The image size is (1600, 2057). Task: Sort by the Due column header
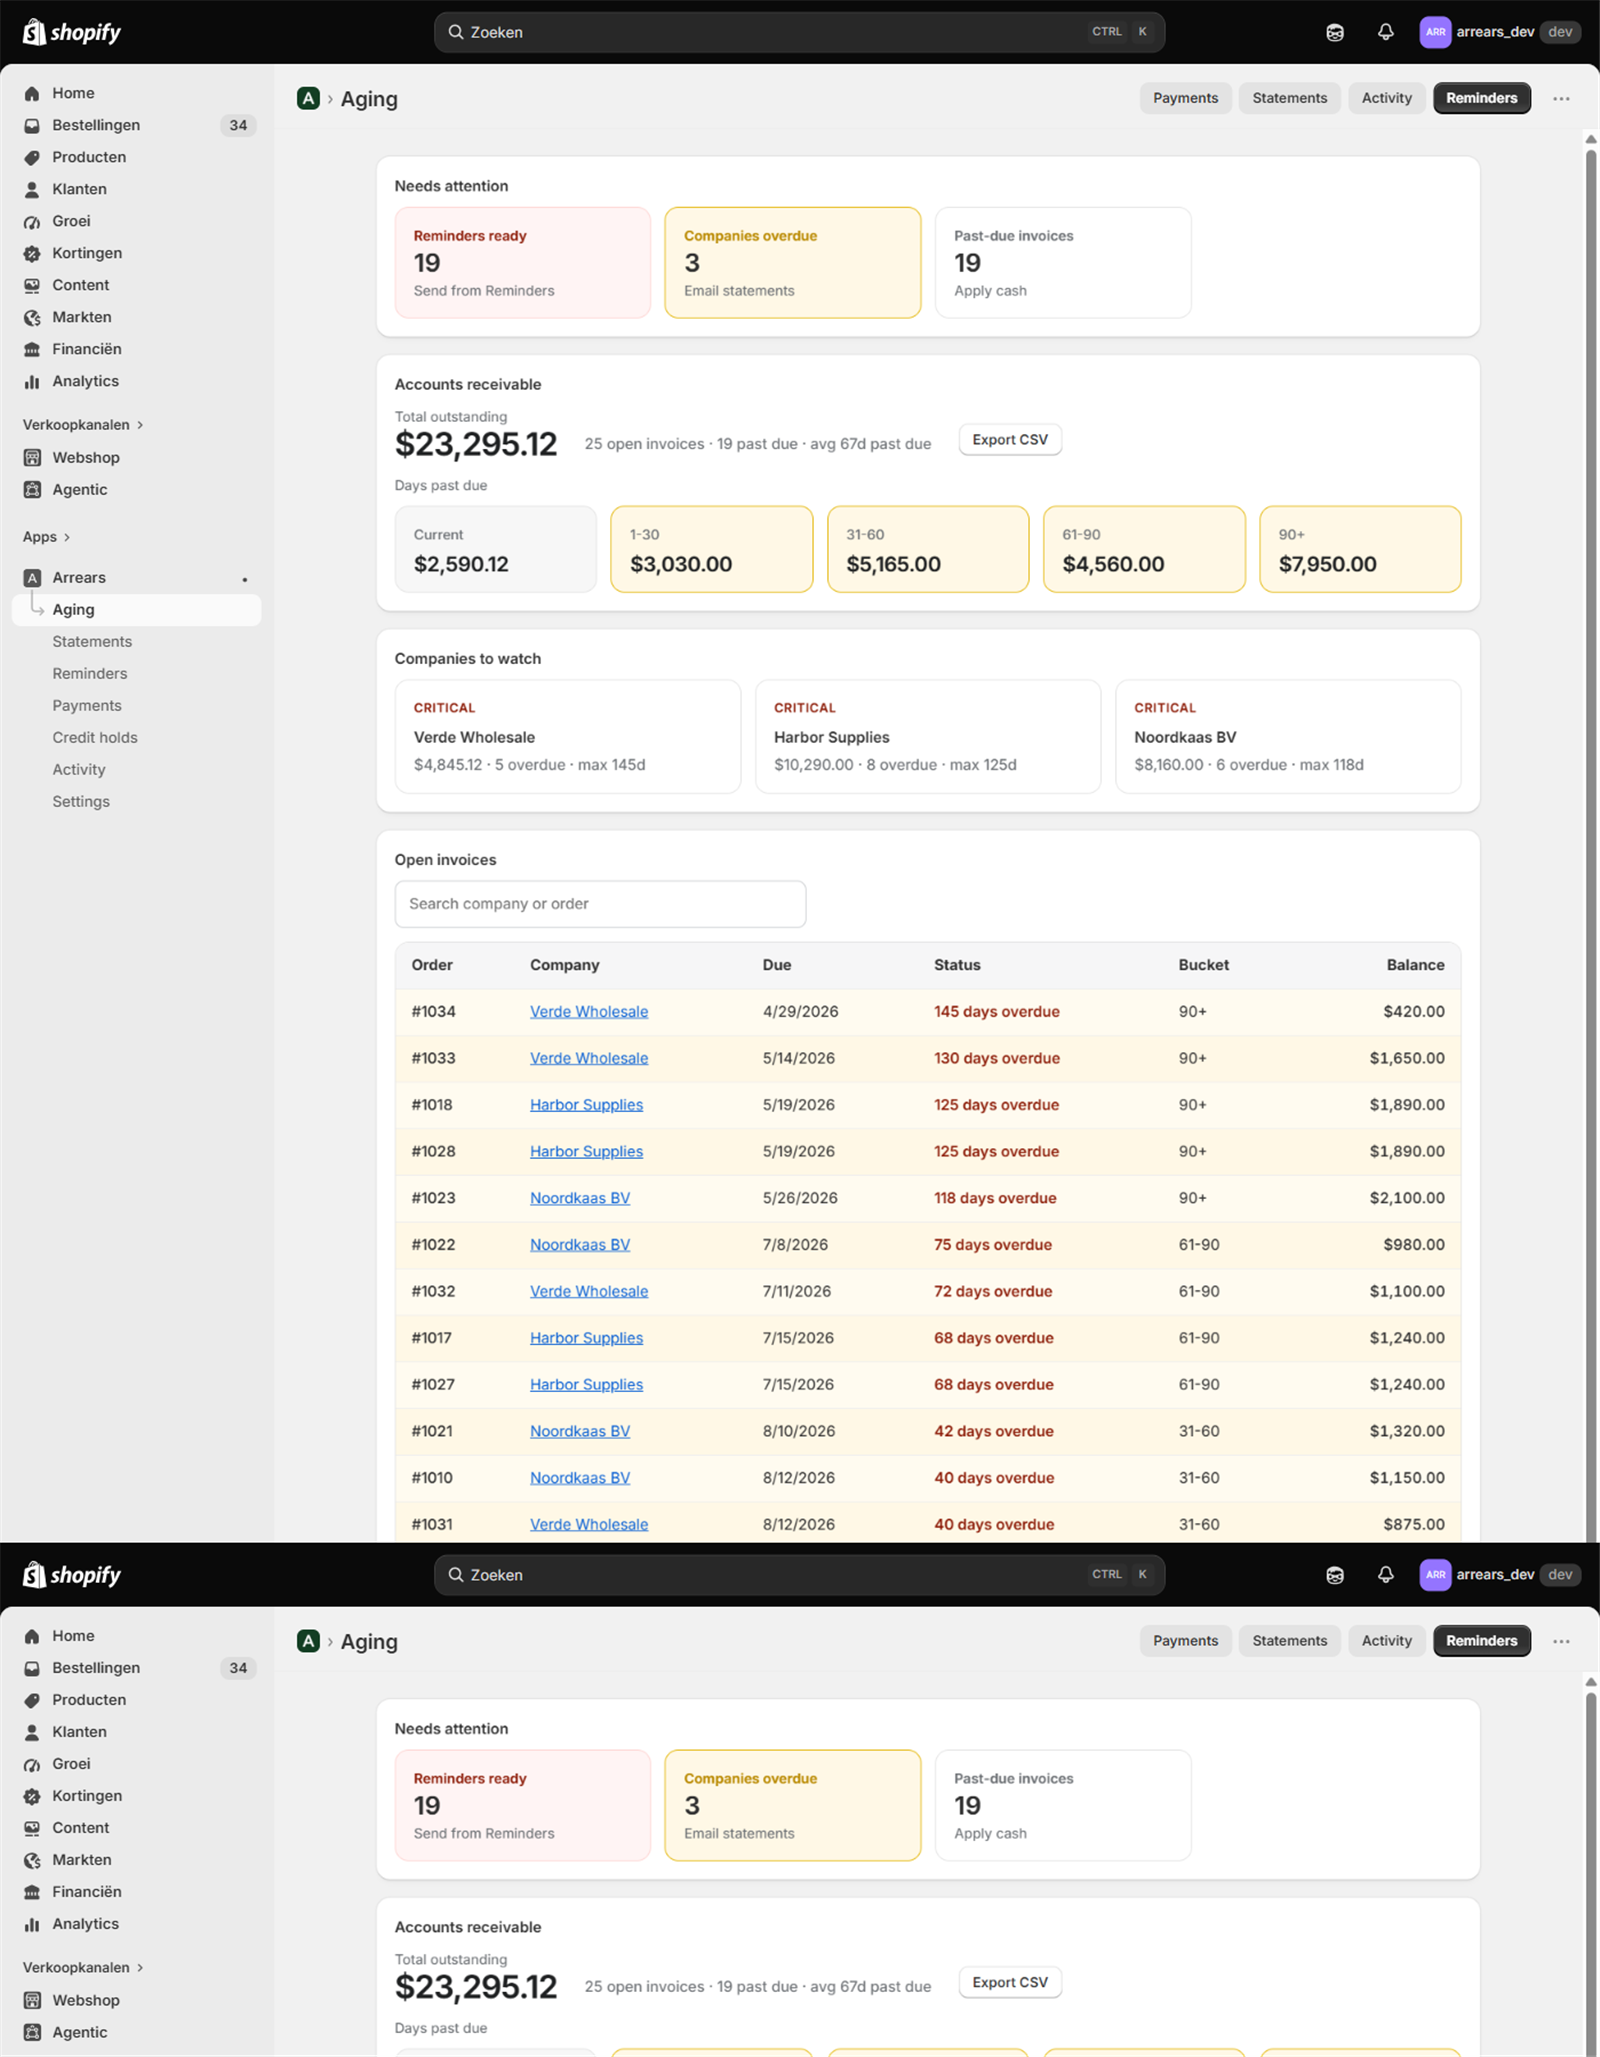tap(777, 965)
